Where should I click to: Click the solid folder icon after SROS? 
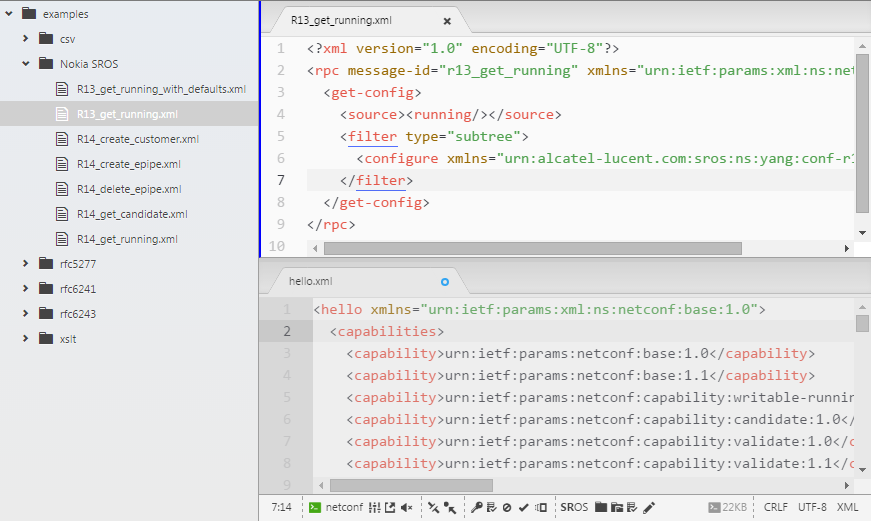click(x=600, y=507)
